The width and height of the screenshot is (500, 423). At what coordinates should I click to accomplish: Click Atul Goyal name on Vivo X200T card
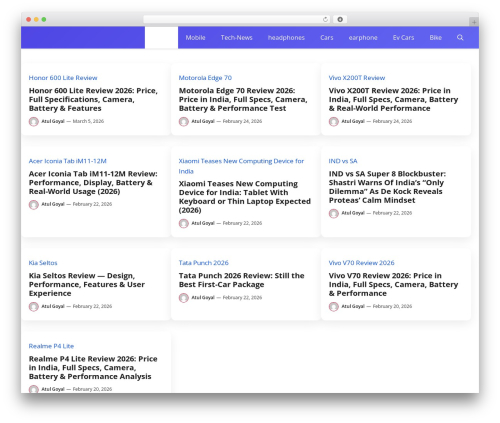click(353, 121)
